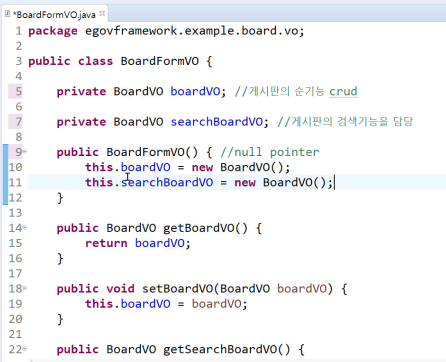446x362 pixels.
Task: Click the underlined word crud in comment
Action: 343,91
